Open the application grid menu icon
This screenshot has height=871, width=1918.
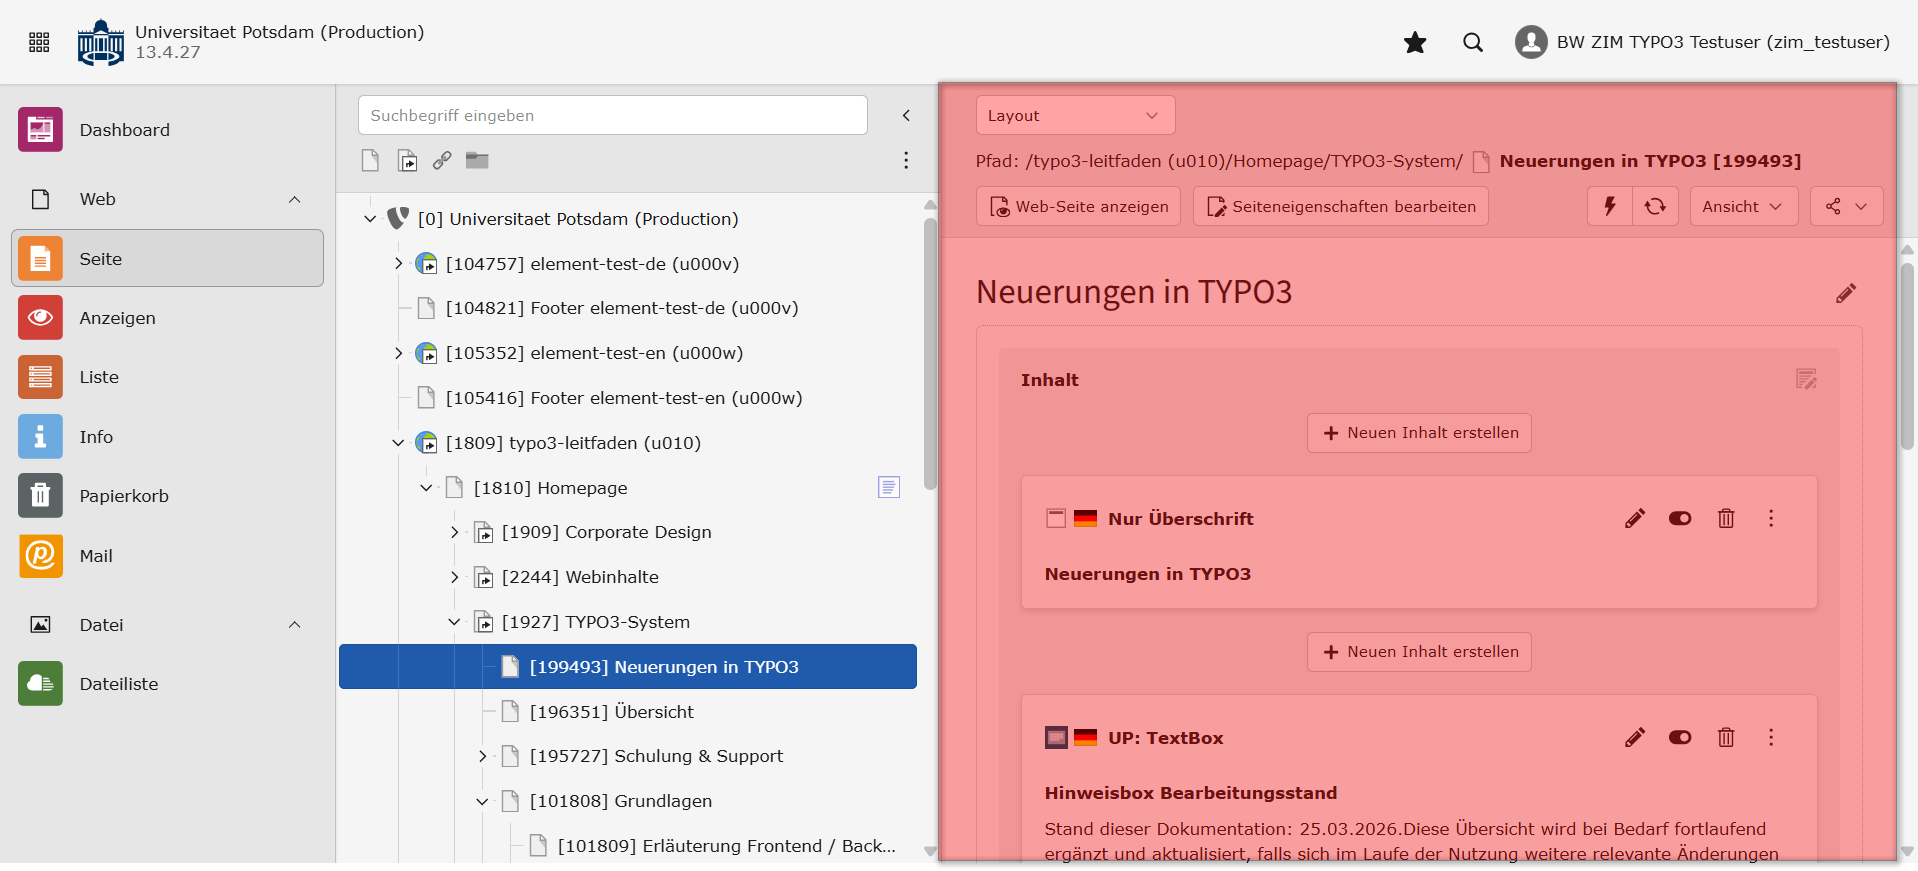click(x=39, y=42)
